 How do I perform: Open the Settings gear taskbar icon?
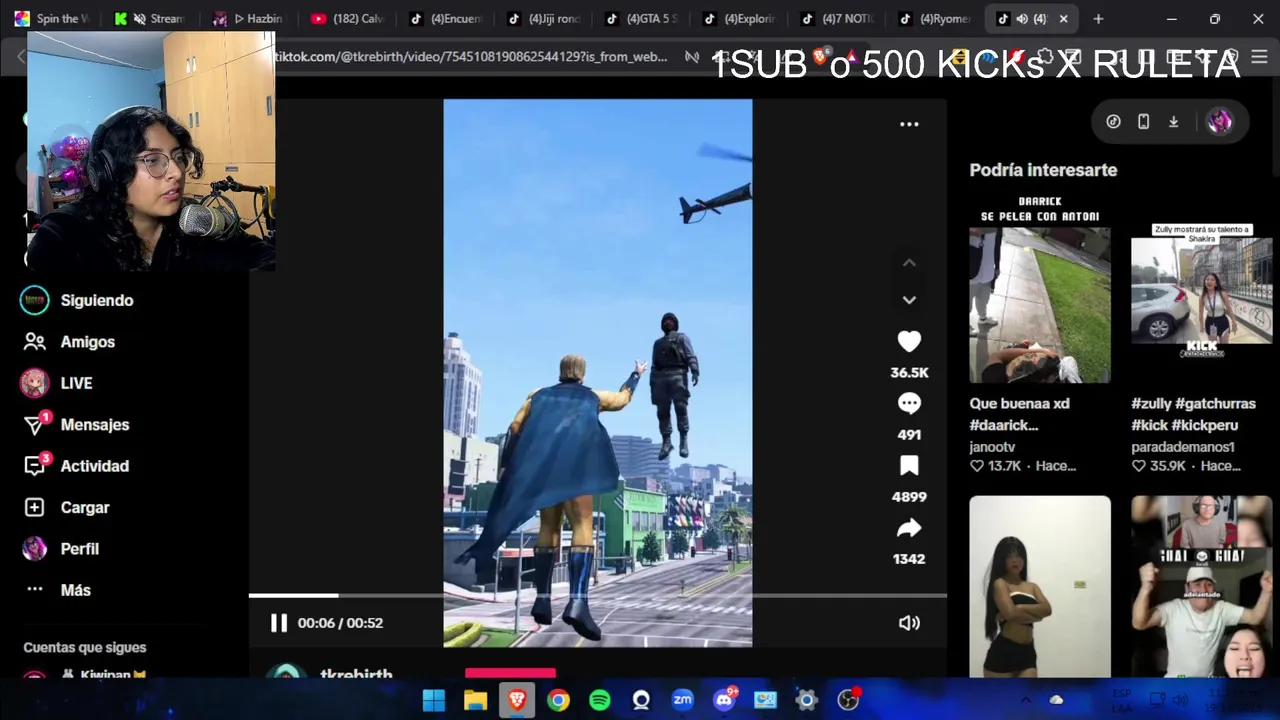(806, 700)
